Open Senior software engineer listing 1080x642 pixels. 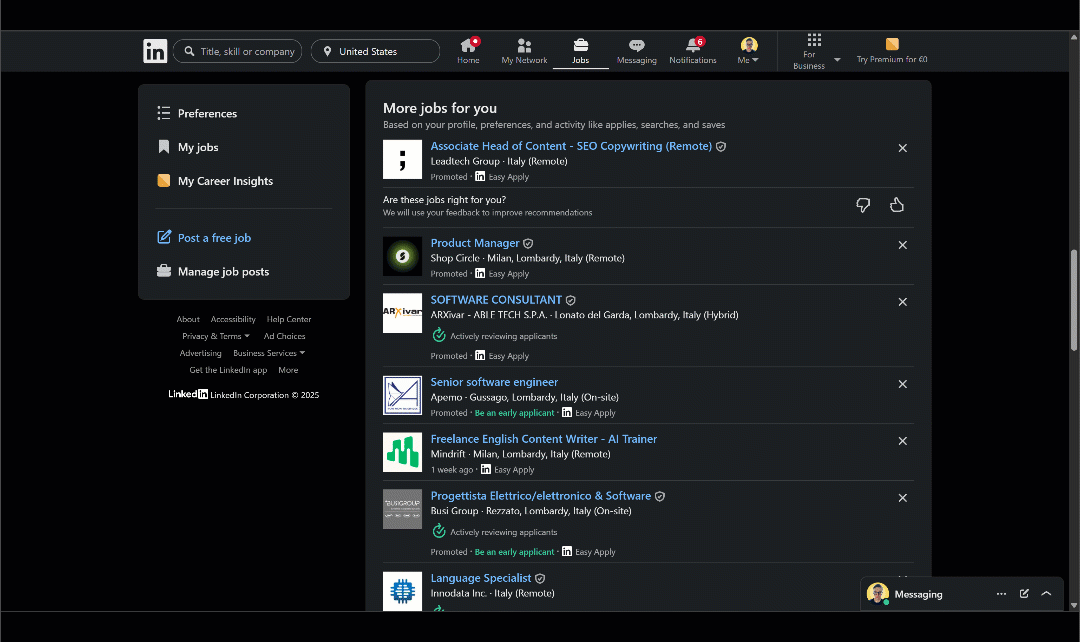click(x=494, y=382)
